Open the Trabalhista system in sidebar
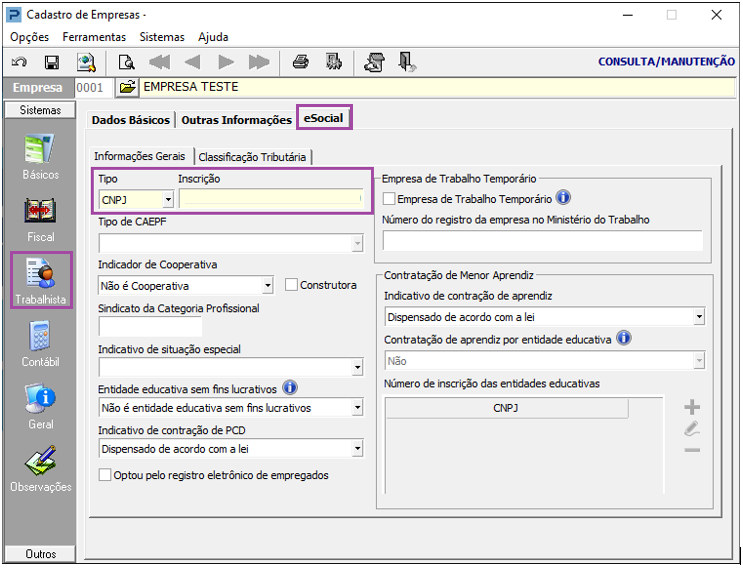The height and width of the screenshot is (568, 743). tap(41, 280)
